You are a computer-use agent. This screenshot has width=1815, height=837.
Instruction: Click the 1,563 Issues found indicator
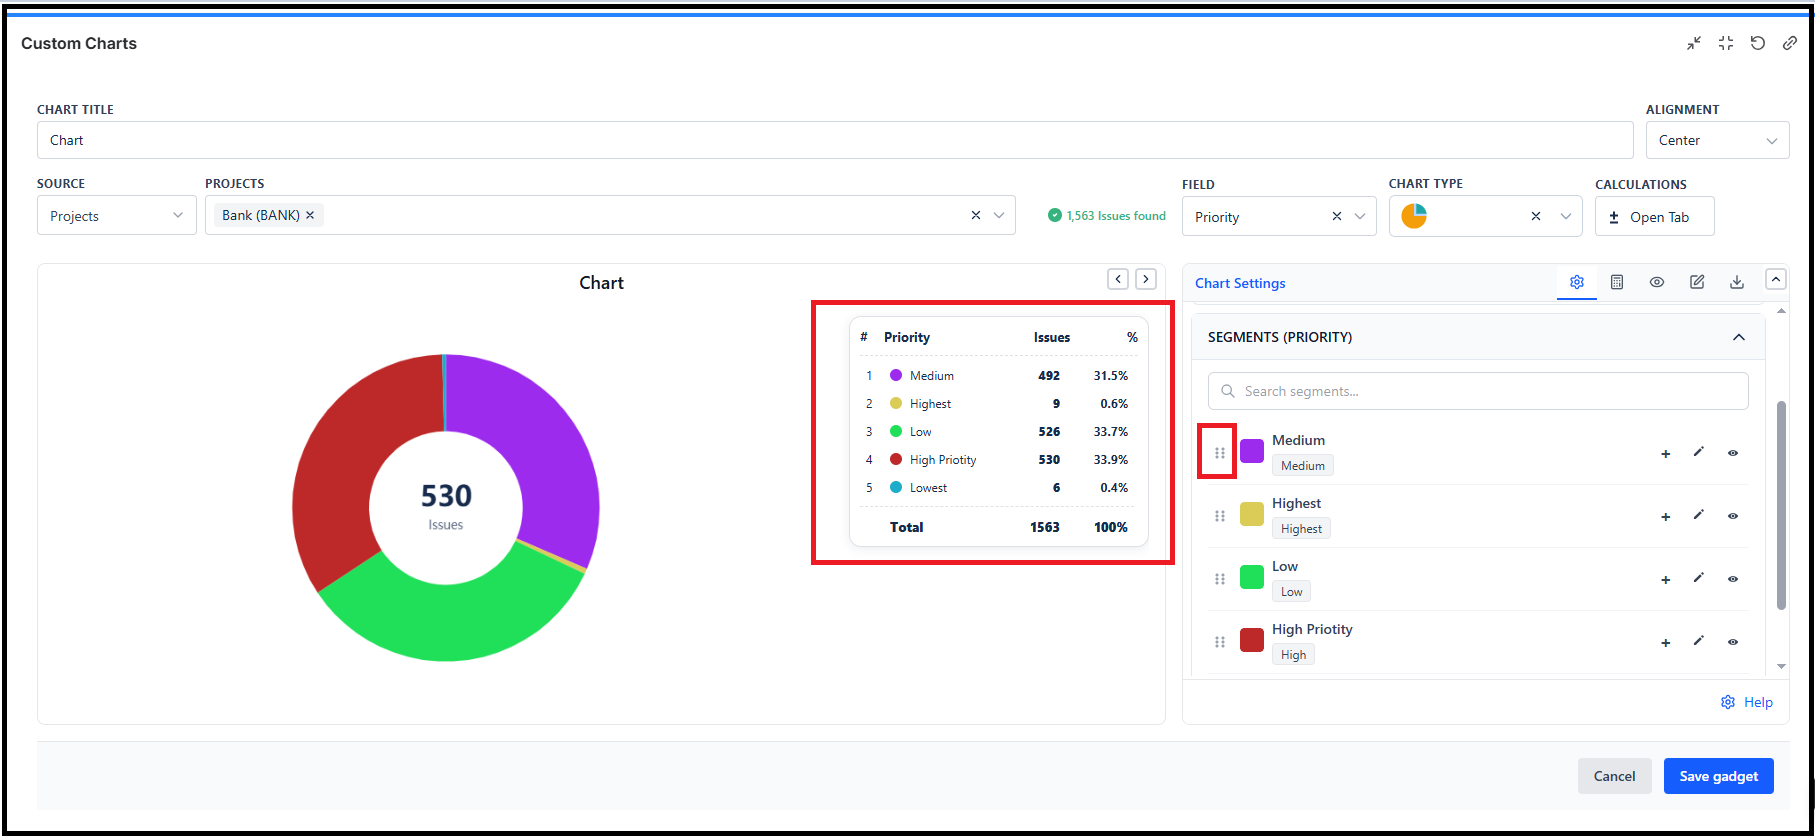click(x=1107, y=215)
